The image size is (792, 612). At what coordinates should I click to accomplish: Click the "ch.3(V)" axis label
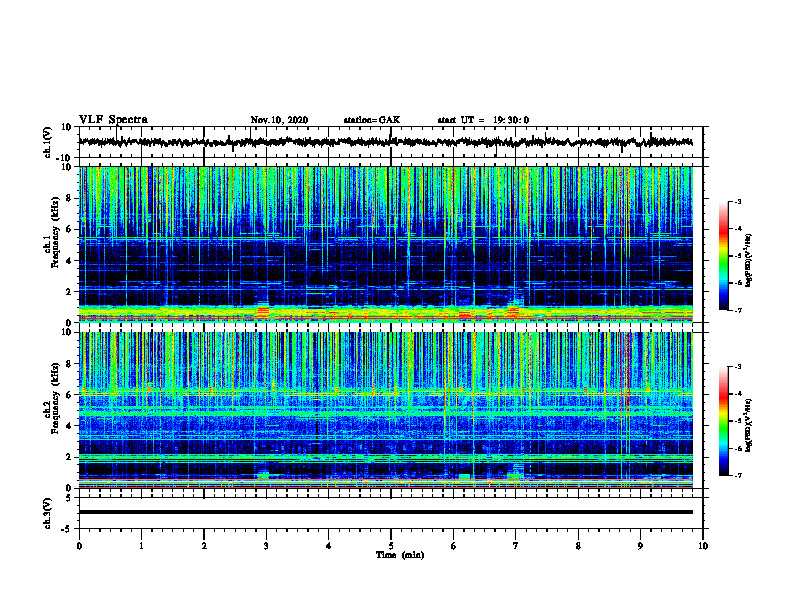47,513
